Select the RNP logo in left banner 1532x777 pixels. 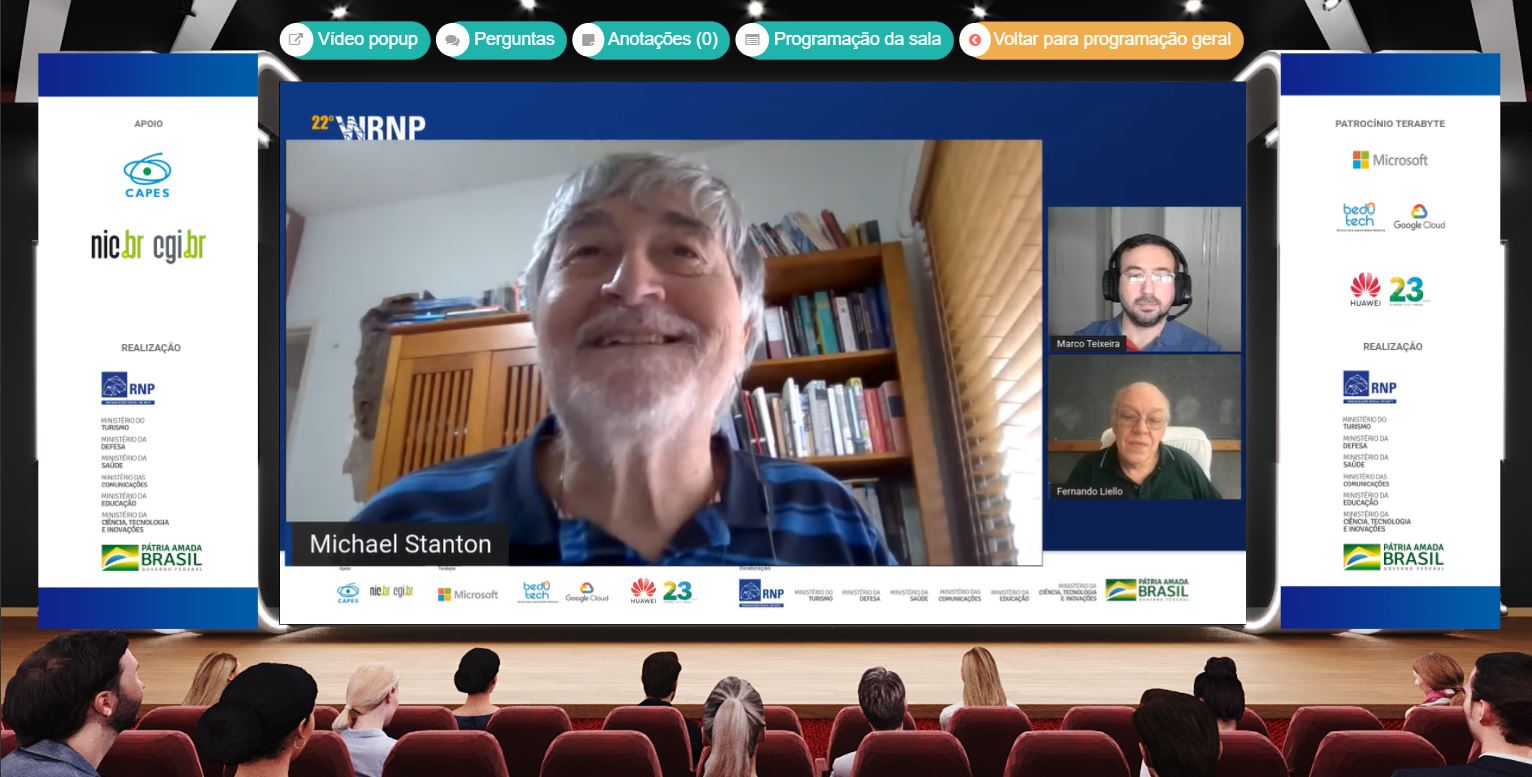pyautogui.click(x=128, y=388)
